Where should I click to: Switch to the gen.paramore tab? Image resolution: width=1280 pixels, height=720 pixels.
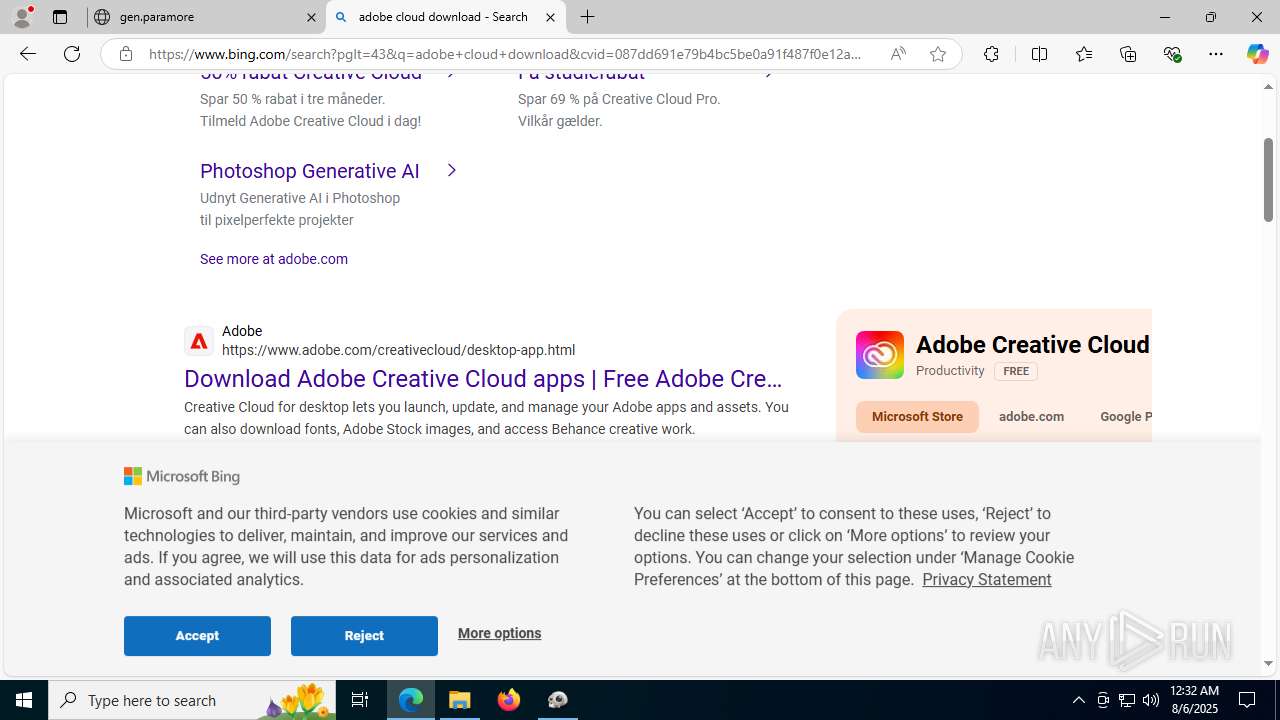click(x=206, y=17)
